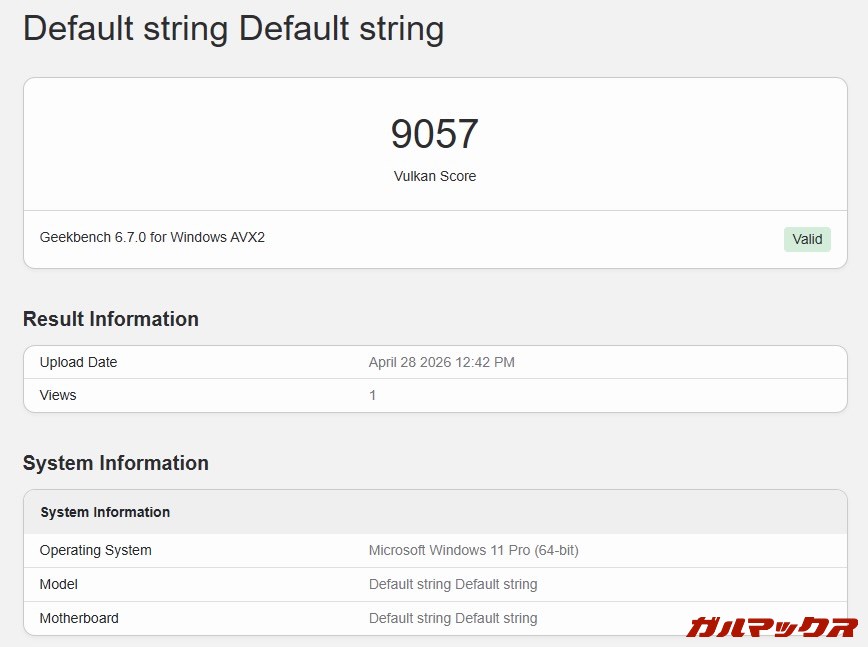Click the Views row label
The width and height of the screenshot is (868, 647).
click(58, 395)
